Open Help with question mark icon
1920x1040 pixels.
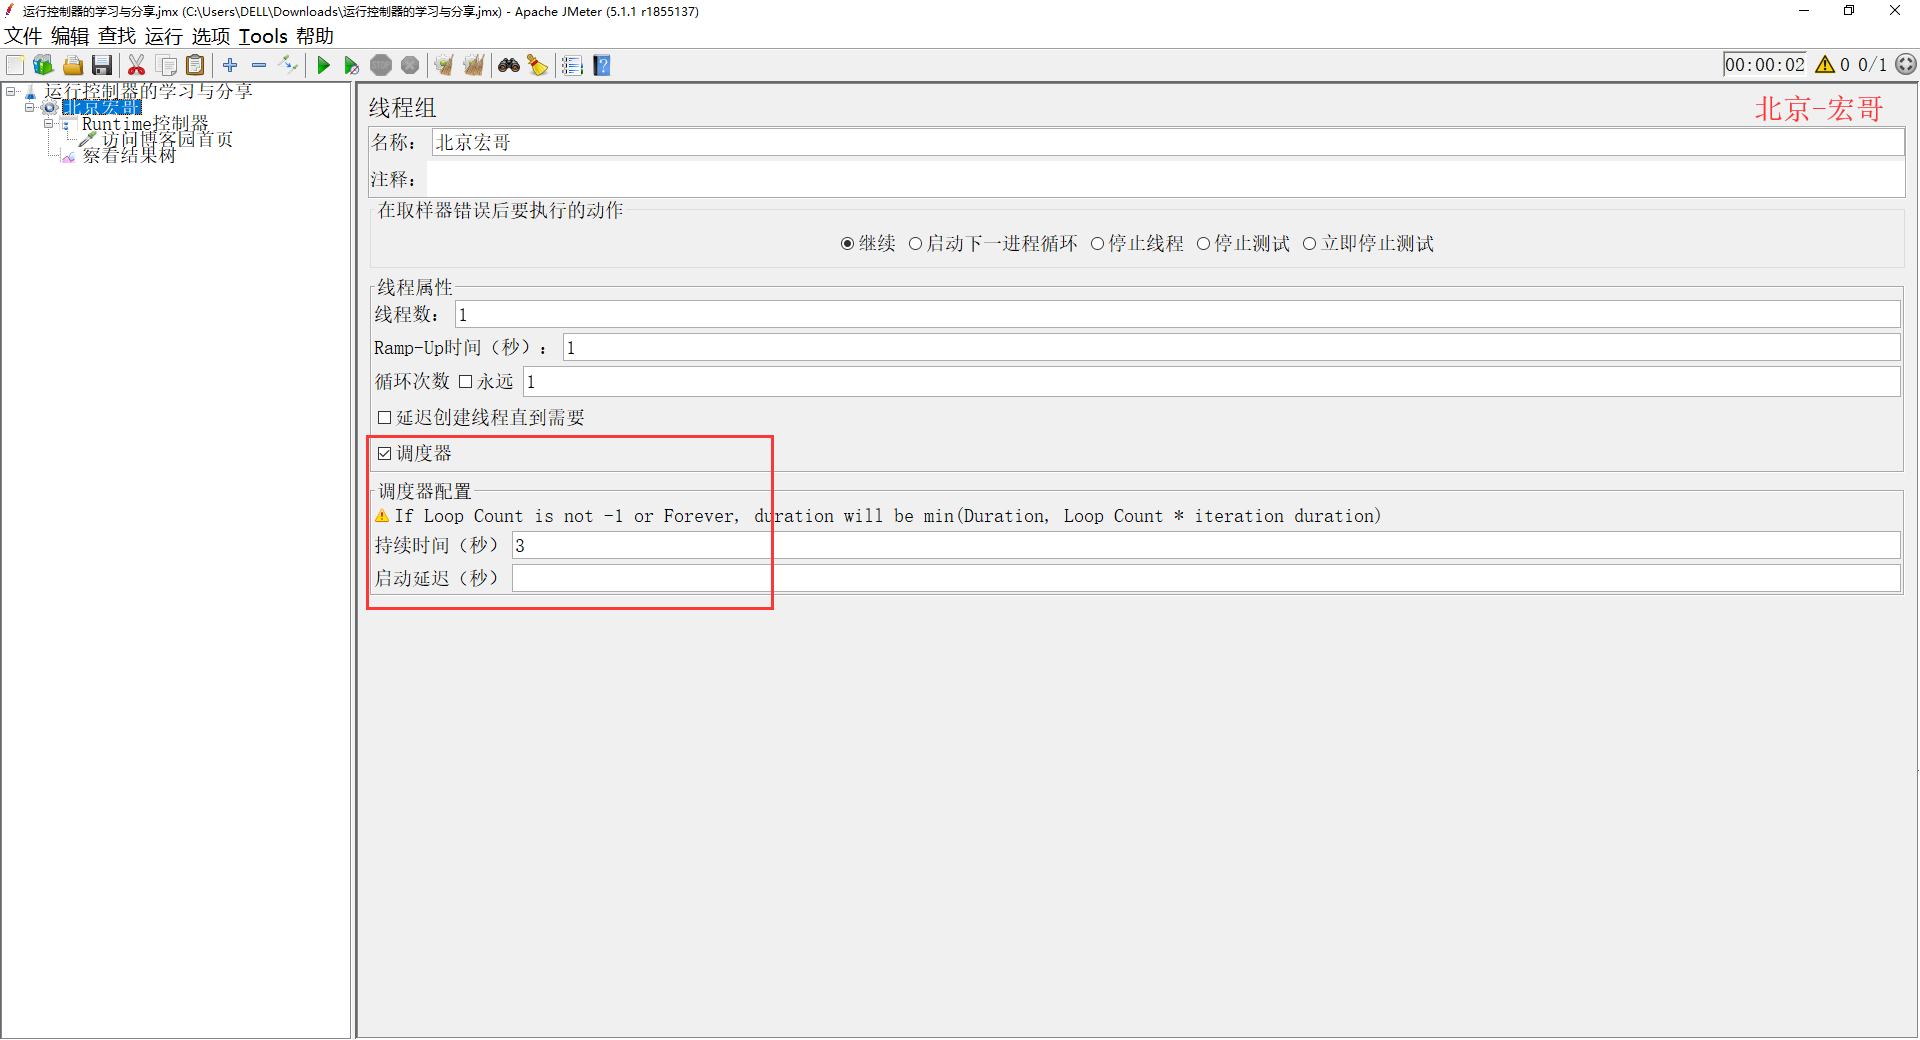click(x=602, y=65)
